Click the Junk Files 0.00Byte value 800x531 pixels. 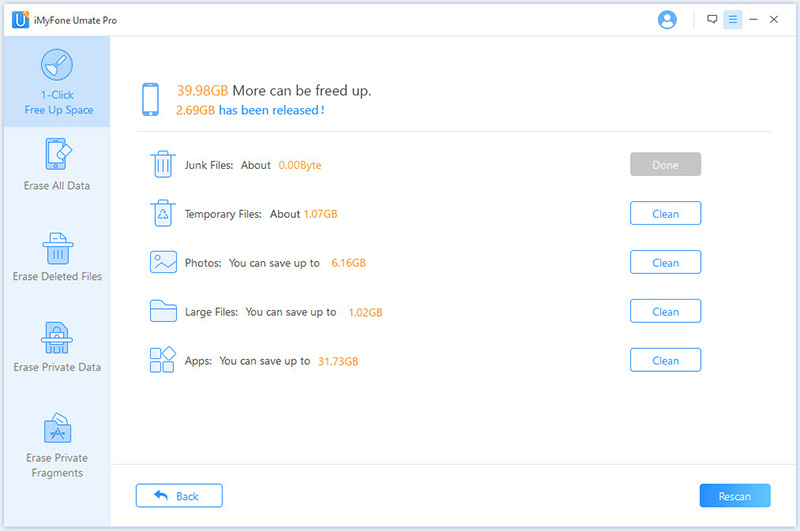300,165
